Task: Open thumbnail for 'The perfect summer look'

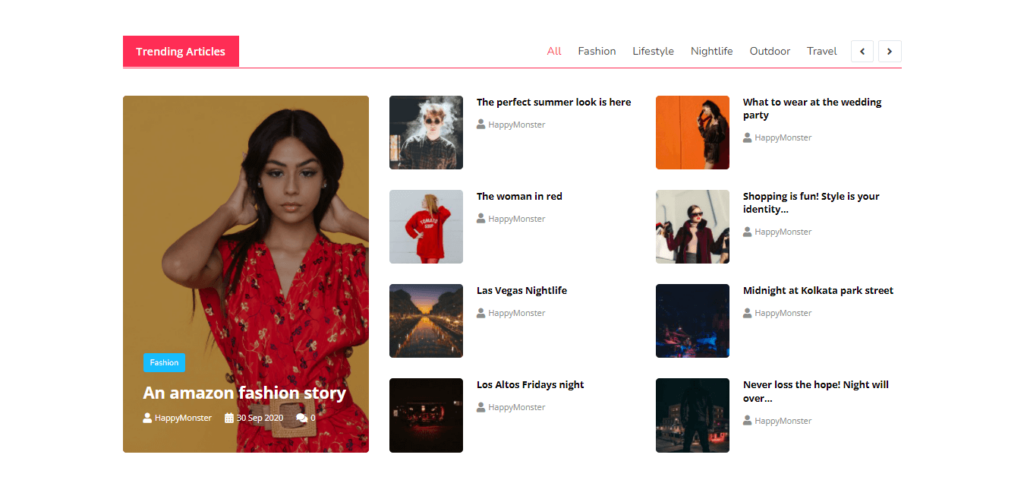Action: click(x=426, y=132)
